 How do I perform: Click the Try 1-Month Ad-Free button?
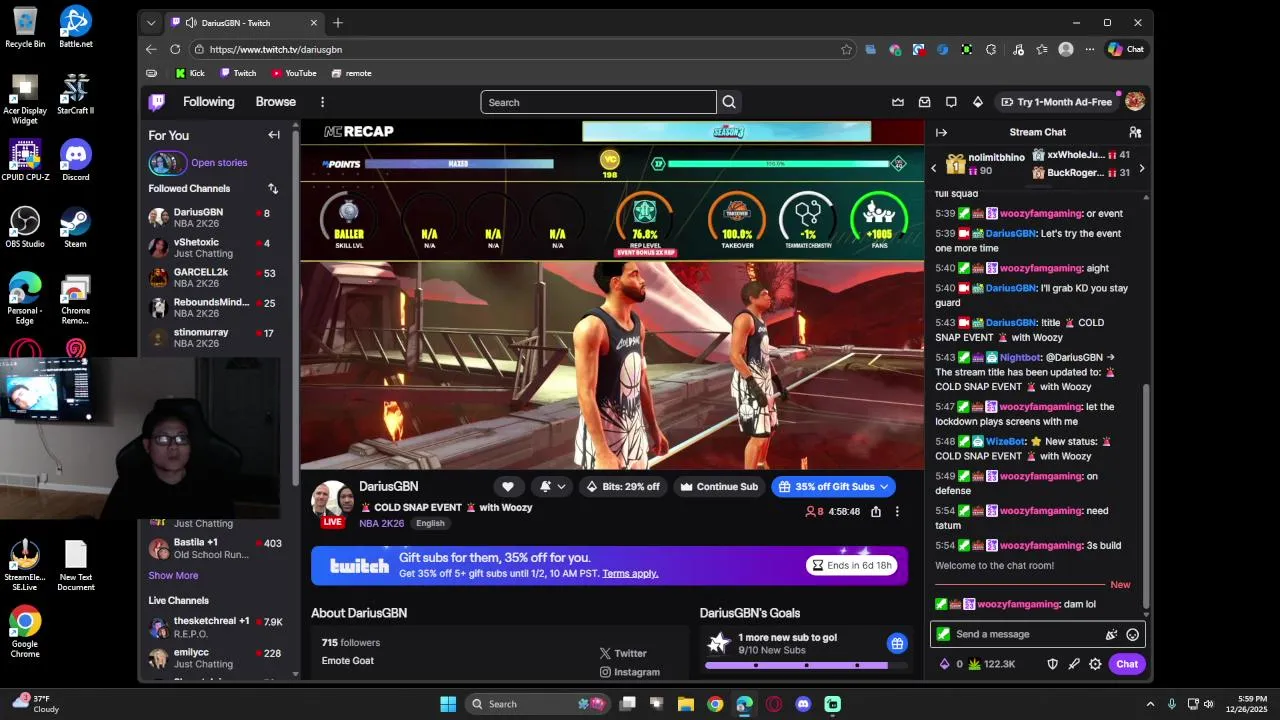(1055, 102)
